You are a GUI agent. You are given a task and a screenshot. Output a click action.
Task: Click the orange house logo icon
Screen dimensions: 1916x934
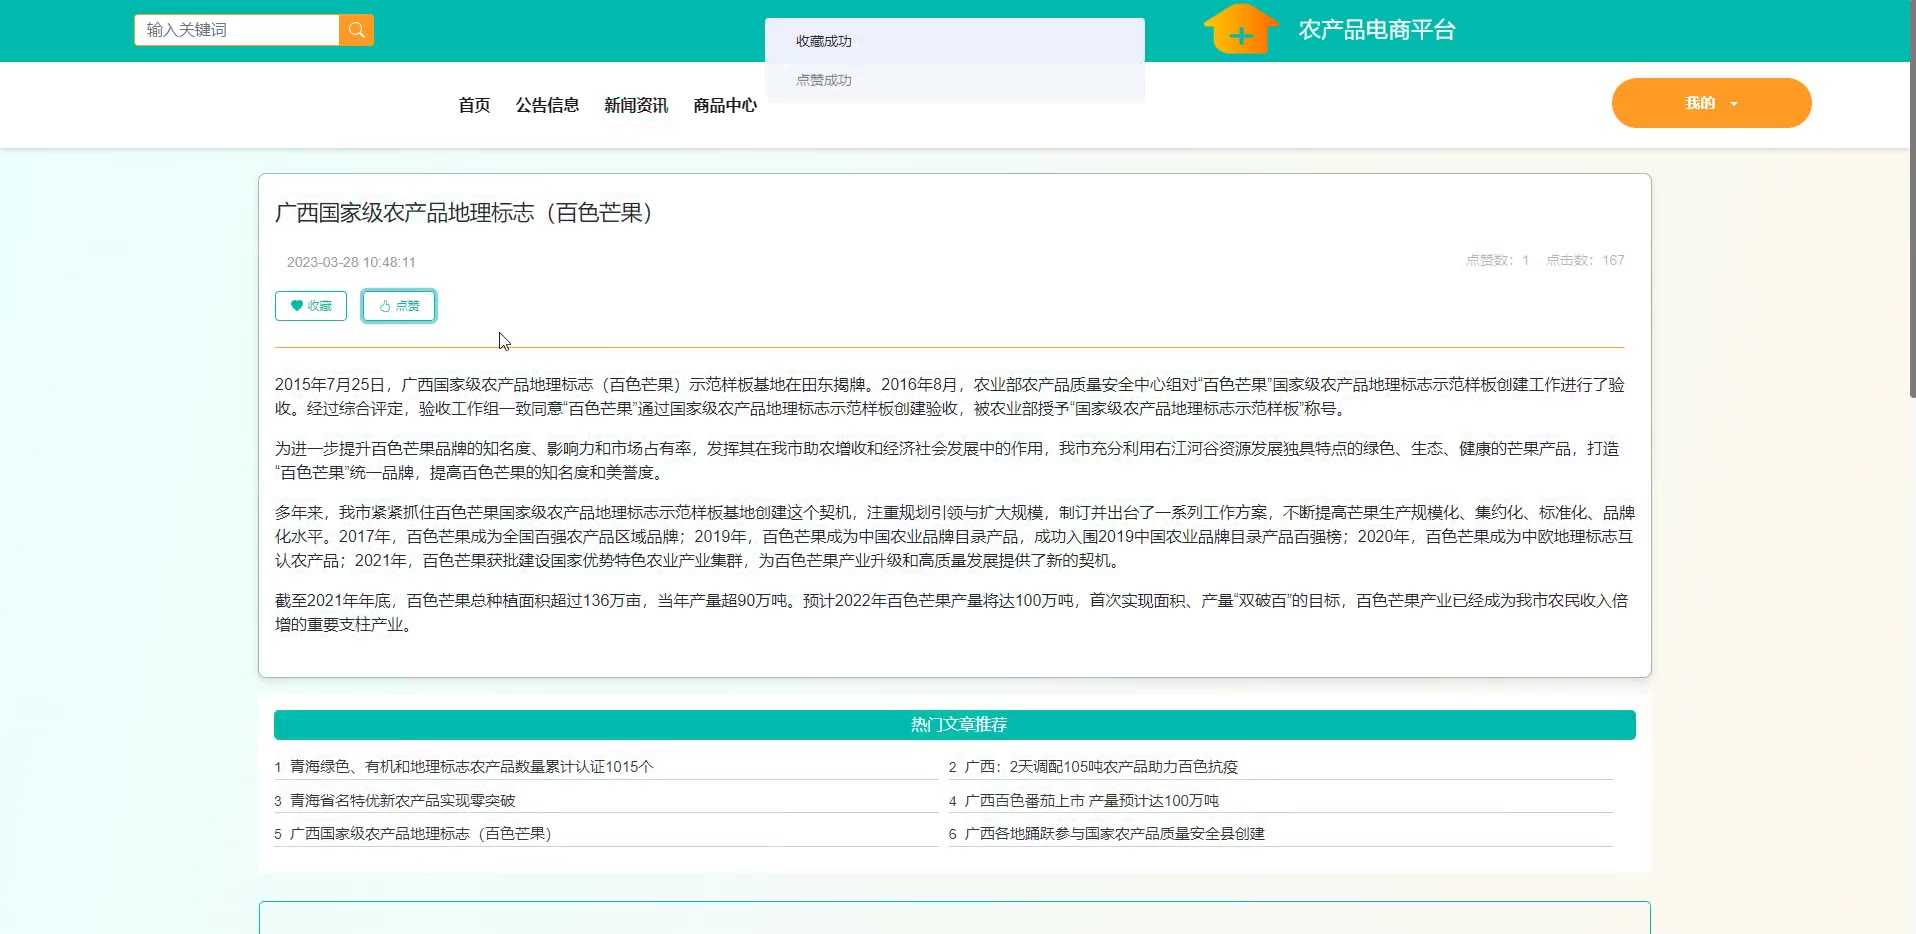(x=1241, y=29)
